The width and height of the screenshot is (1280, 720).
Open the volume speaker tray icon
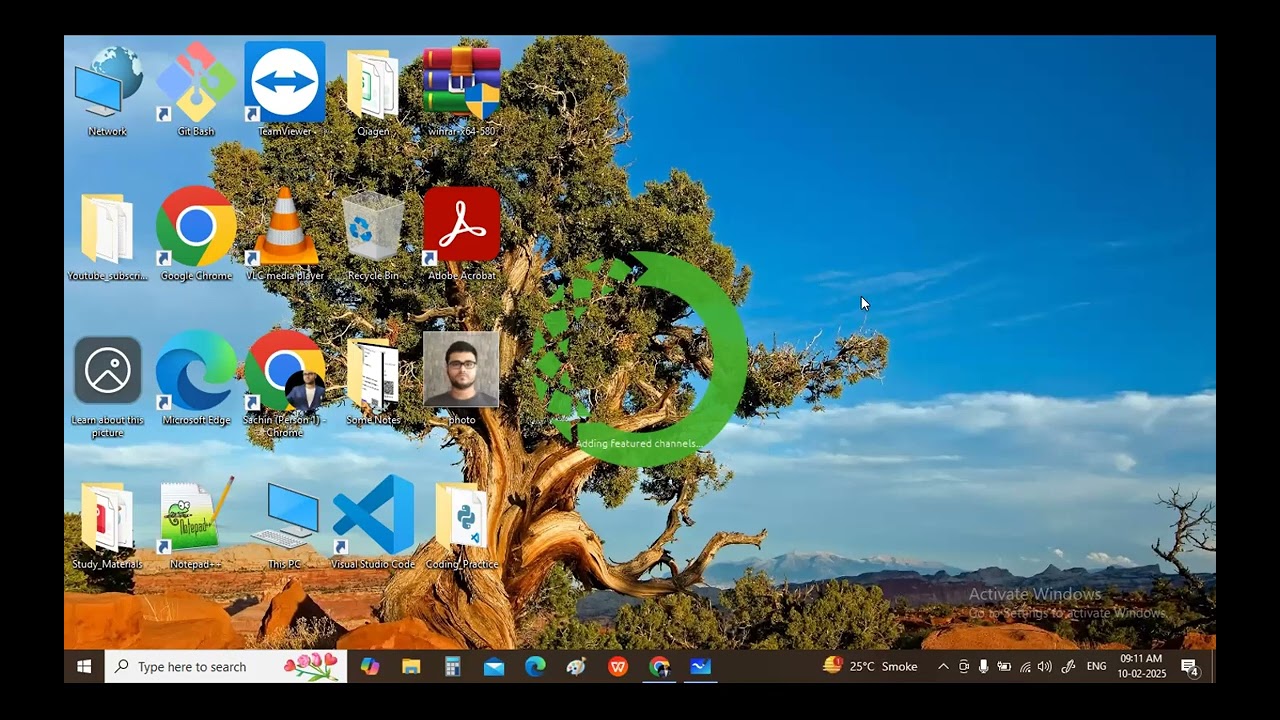(1045, 666)
